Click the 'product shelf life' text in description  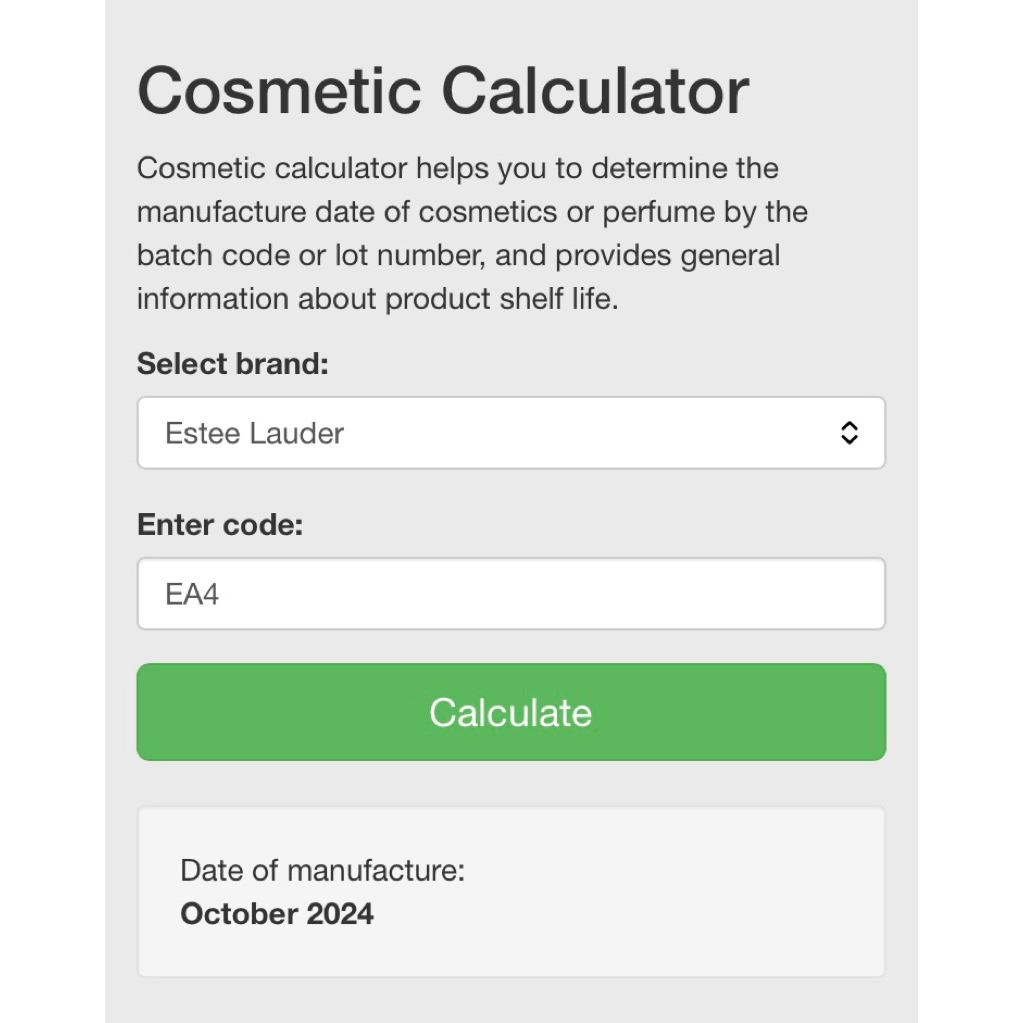click(x=501, y=299)
